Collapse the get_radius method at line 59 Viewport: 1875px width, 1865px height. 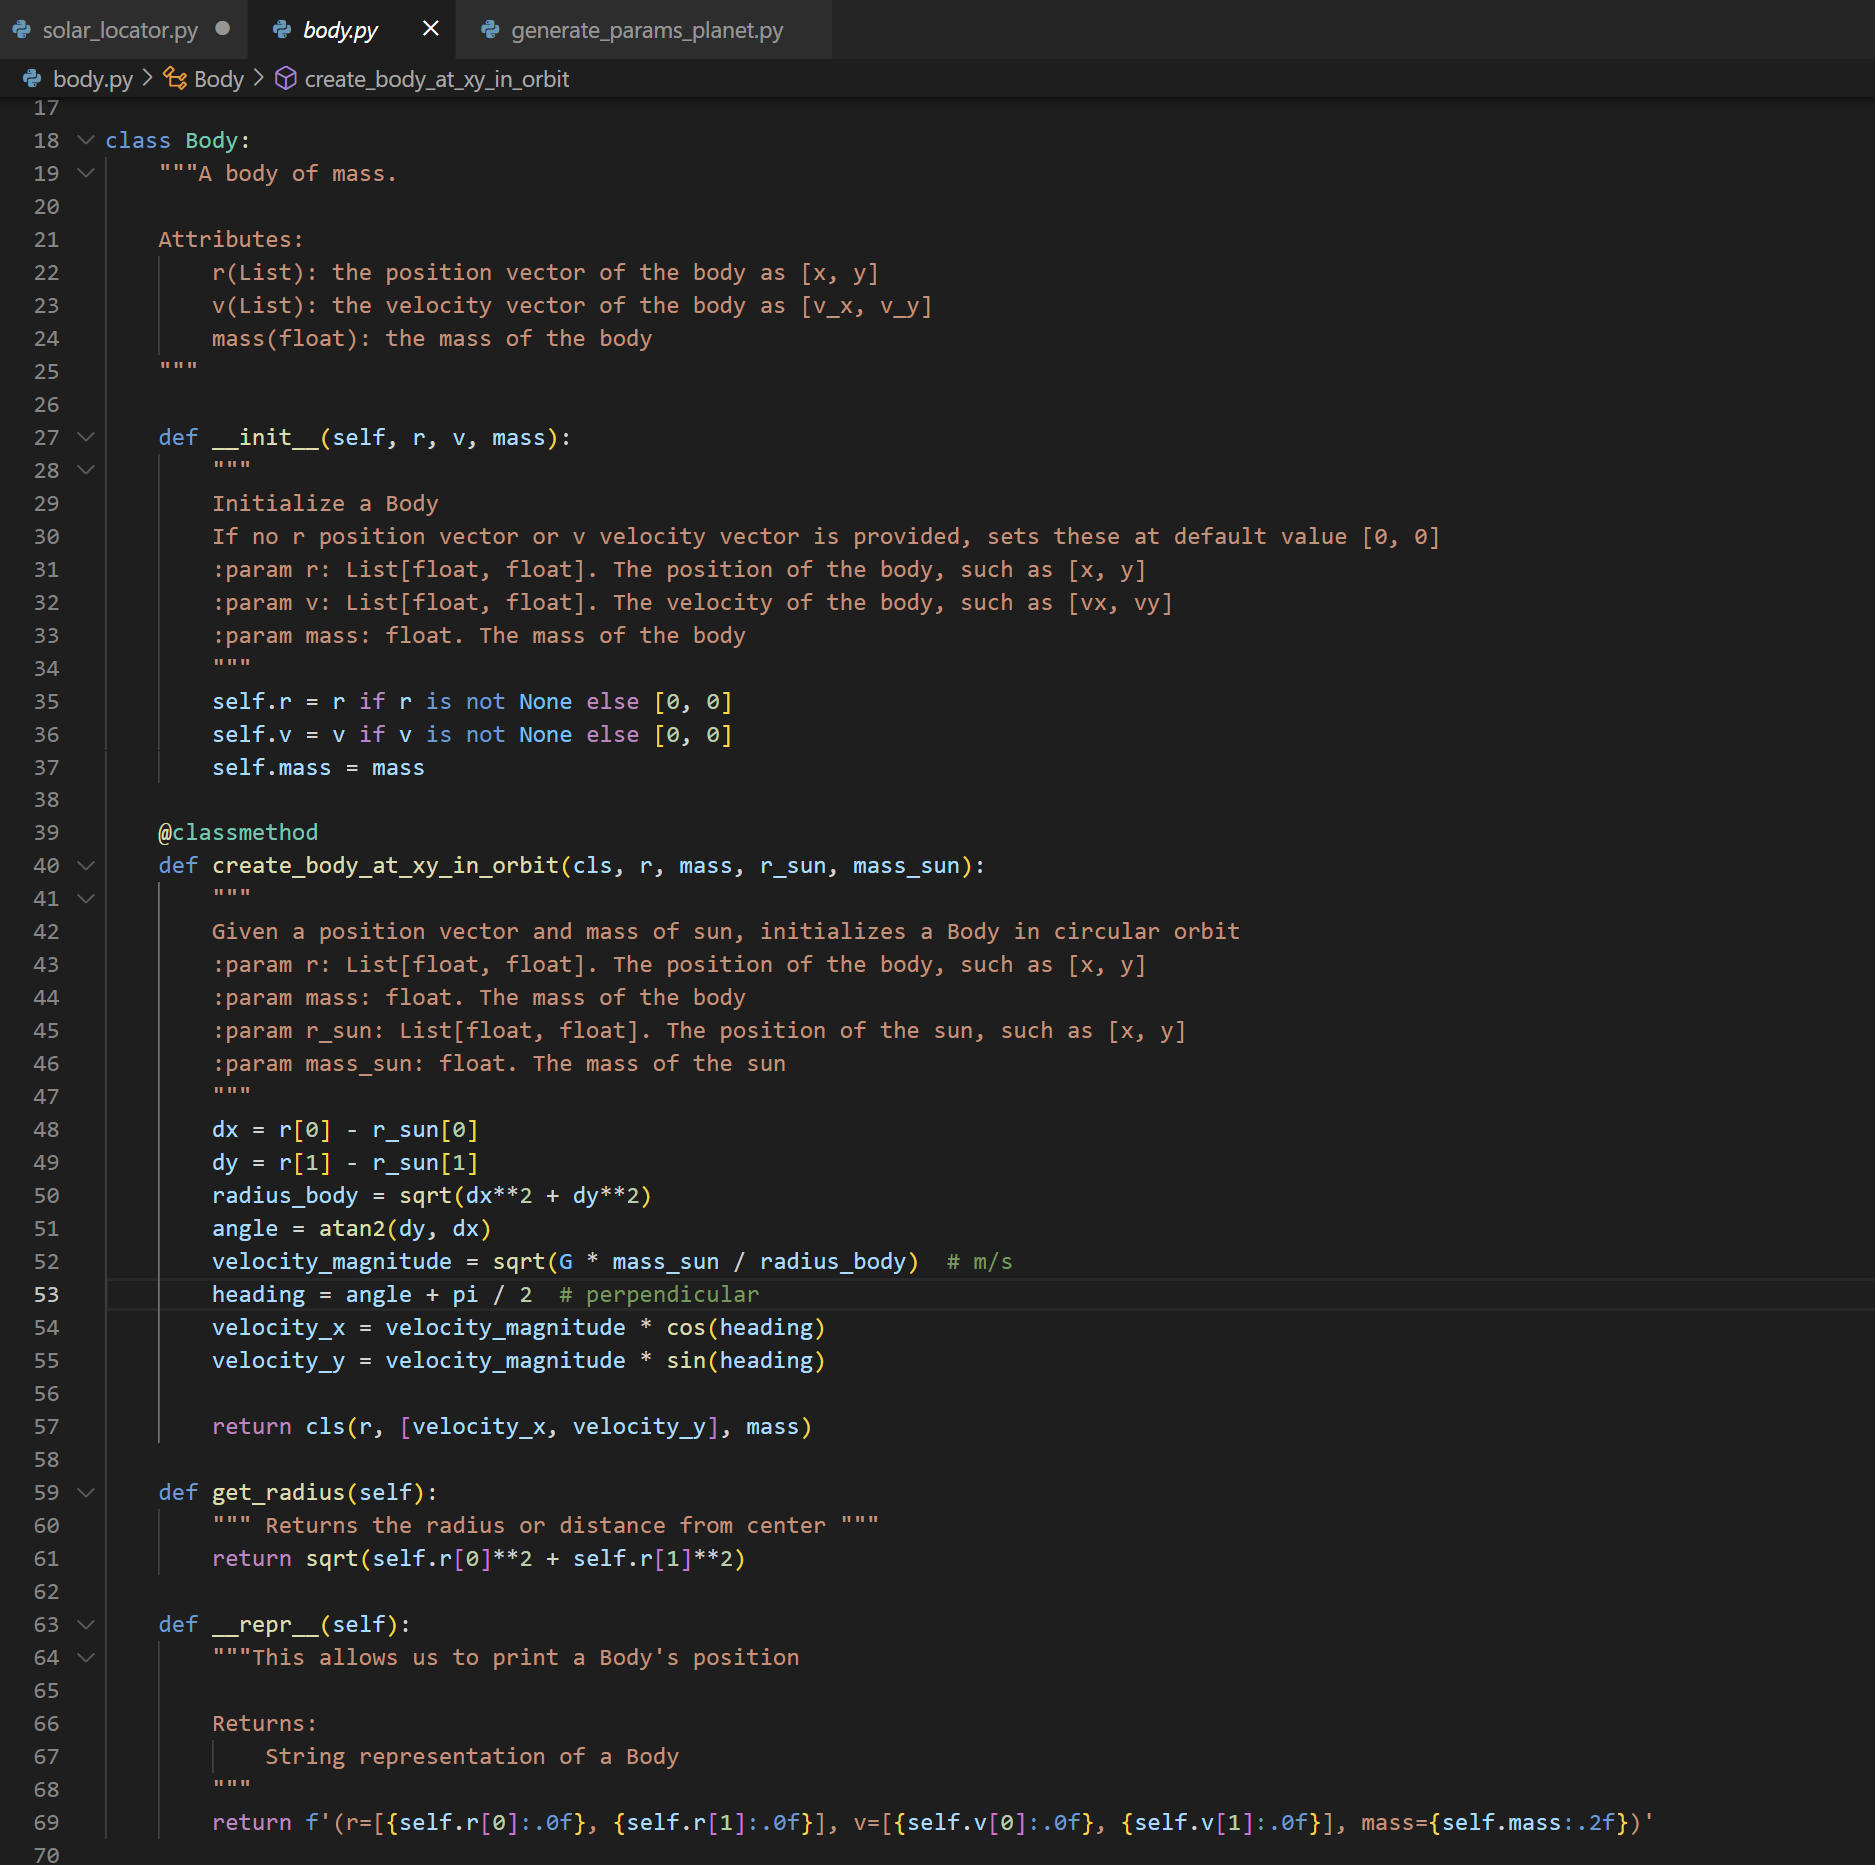coord(86,1493)
